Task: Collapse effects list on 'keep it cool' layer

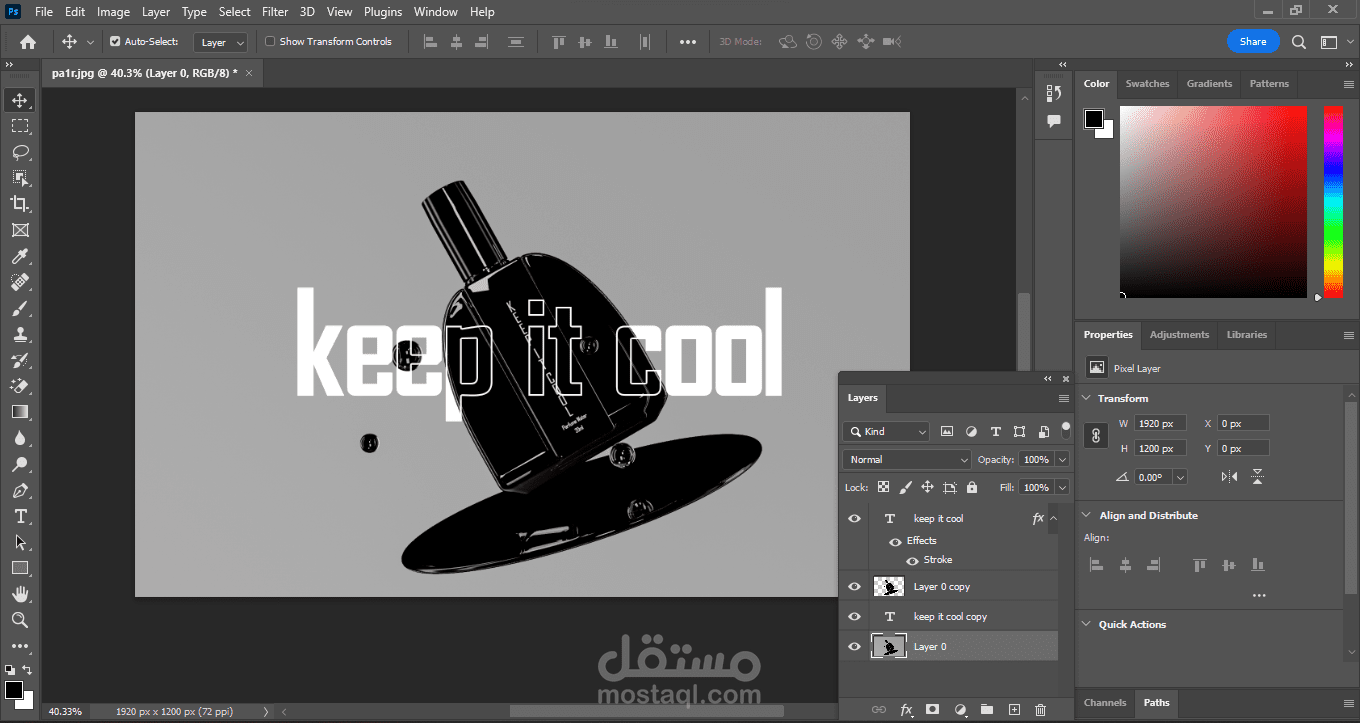Action: [1051, 518]
